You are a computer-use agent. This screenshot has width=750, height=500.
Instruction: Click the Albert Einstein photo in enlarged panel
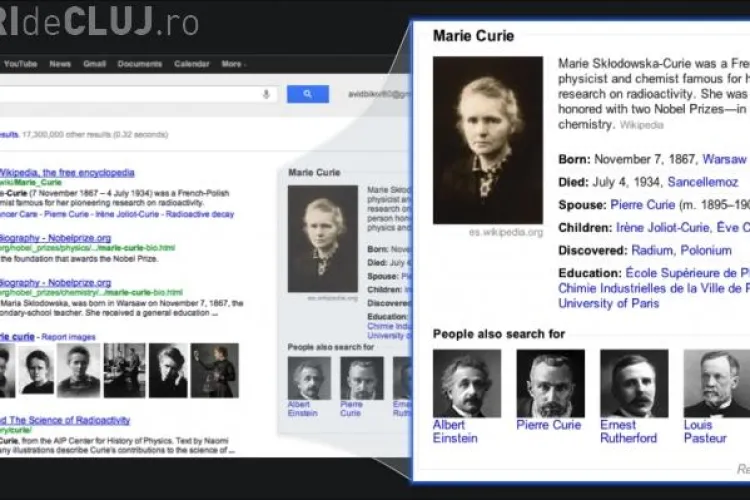click(467, 383)
